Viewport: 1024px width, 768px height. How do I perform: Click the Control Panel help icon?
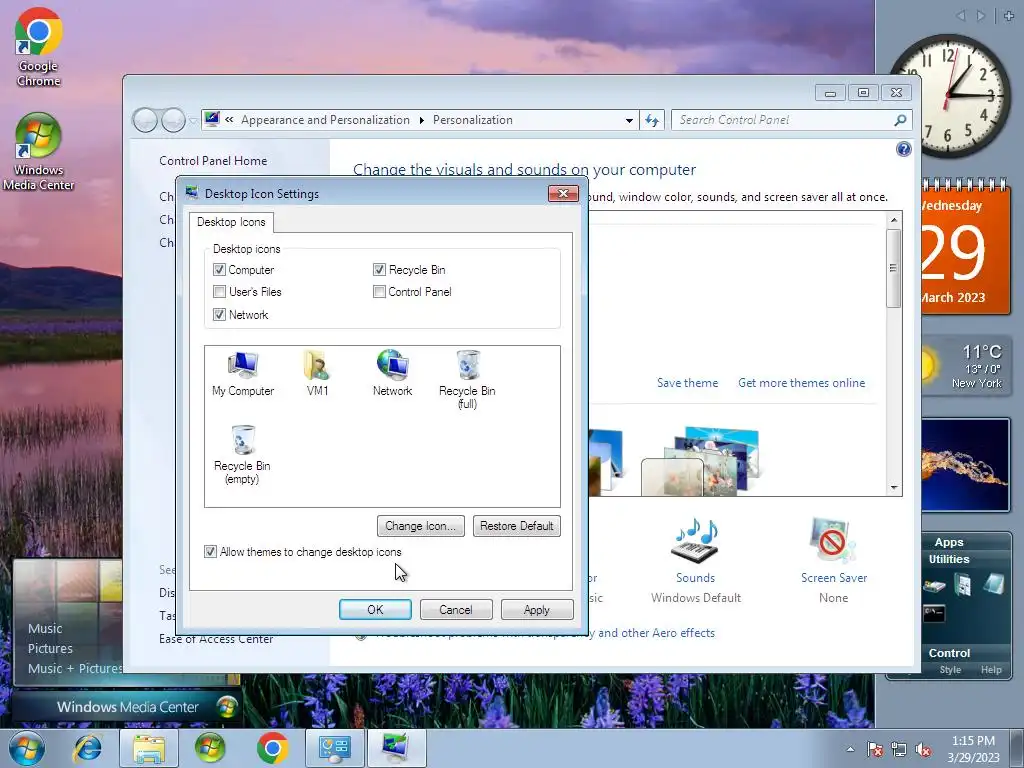903,149
